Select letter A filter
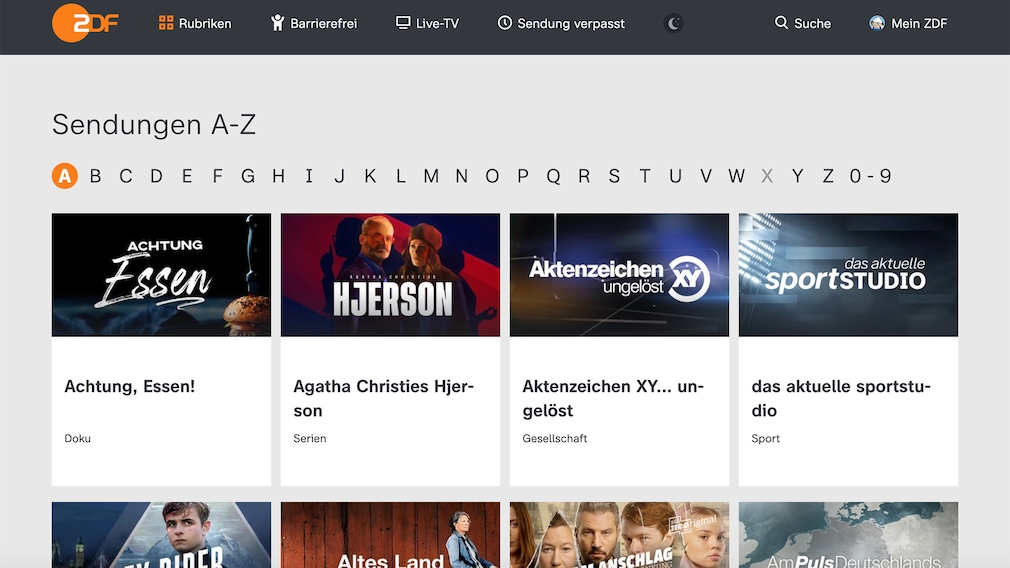The image size is (1010, 568). pos(64,176)
